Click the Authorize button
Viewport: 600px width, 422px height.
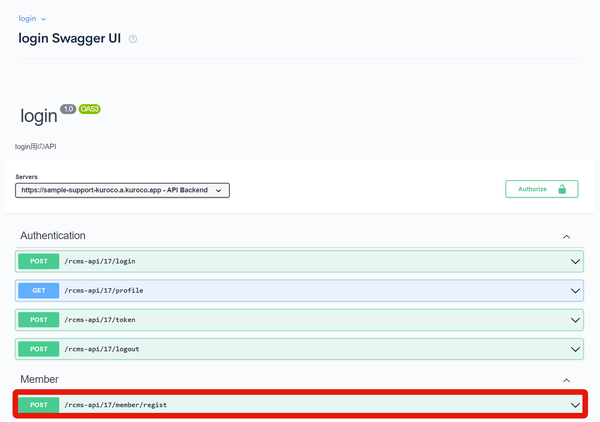pos(541,189)
